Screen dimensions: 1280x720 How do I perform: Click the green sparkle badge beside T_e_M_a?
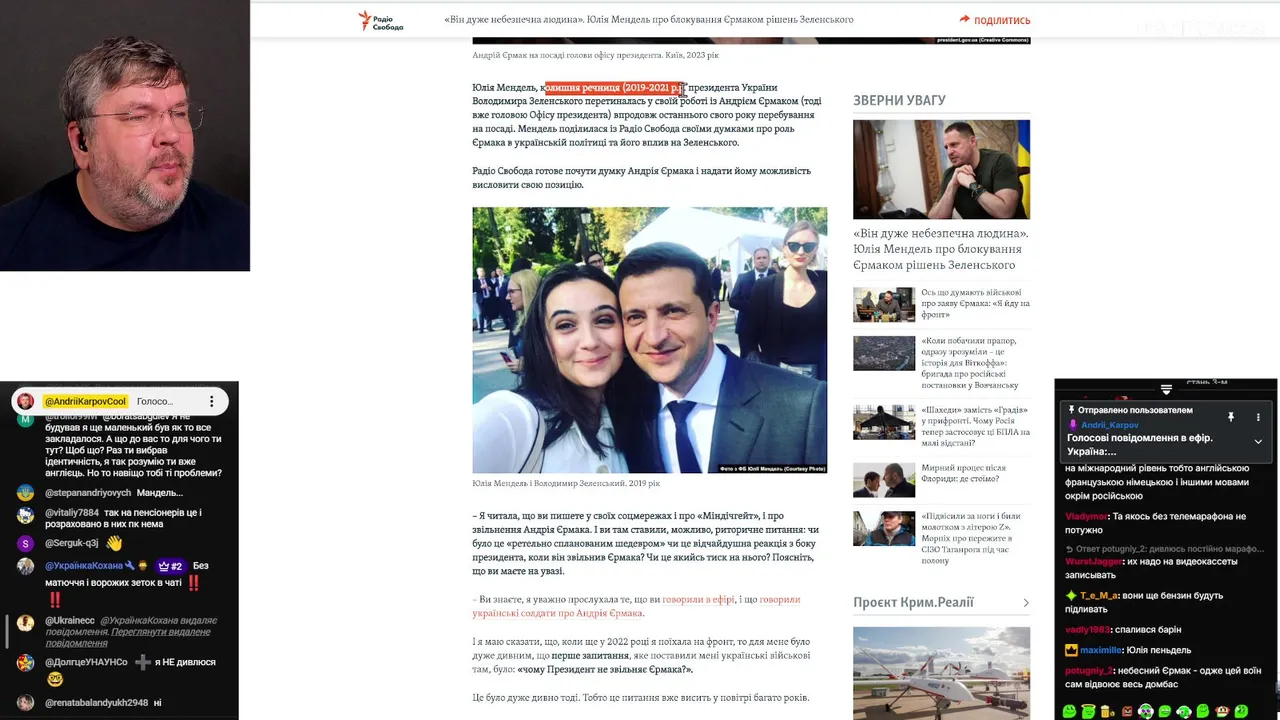pyautogui.click(x=1071, y=594)
